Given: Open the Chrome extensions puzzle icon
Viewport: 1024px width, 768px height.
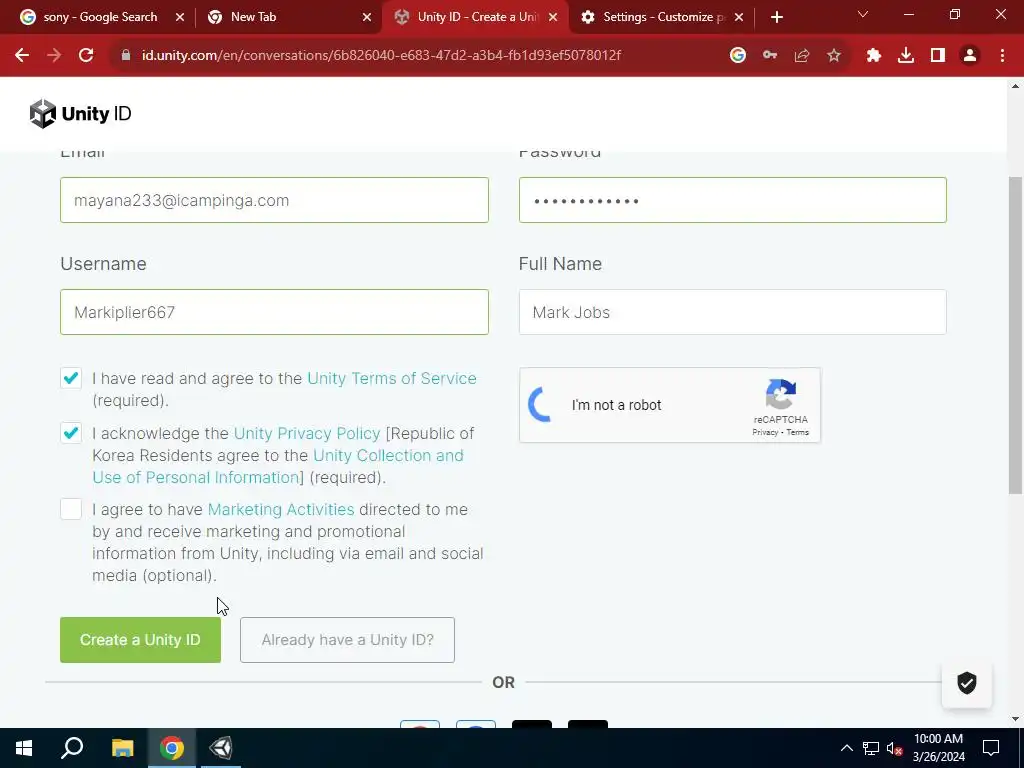Looking at the screenshot, I should [874, 56].
